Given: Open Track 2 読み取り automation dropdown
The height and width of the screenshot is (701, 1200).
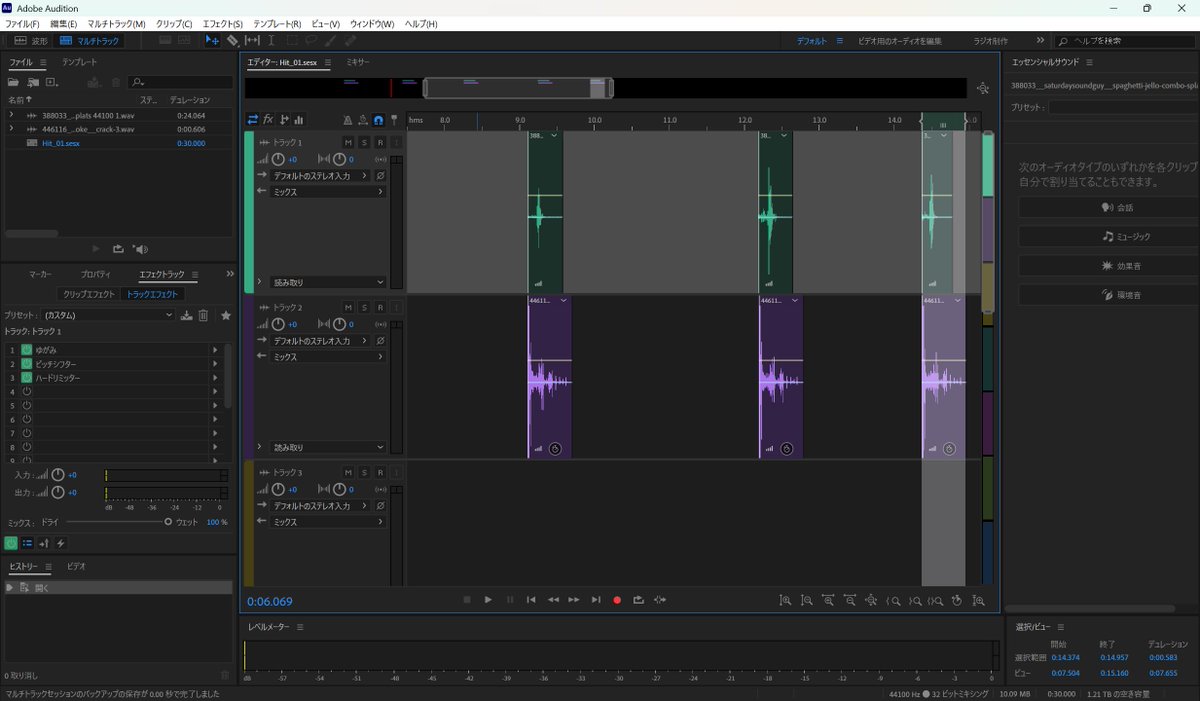Looking at the screenshot, I should tap(328, 447).
